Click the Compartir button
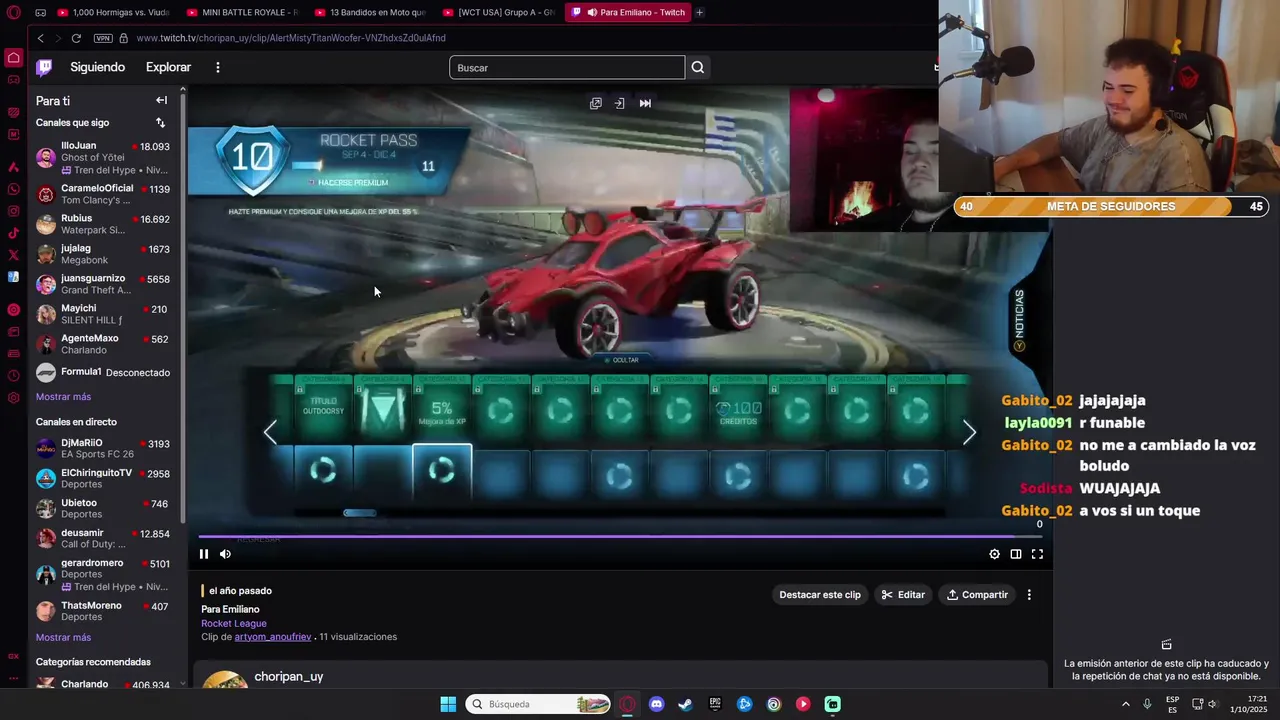Screen dimensions: 1280x720 click(x=977, y=594)
